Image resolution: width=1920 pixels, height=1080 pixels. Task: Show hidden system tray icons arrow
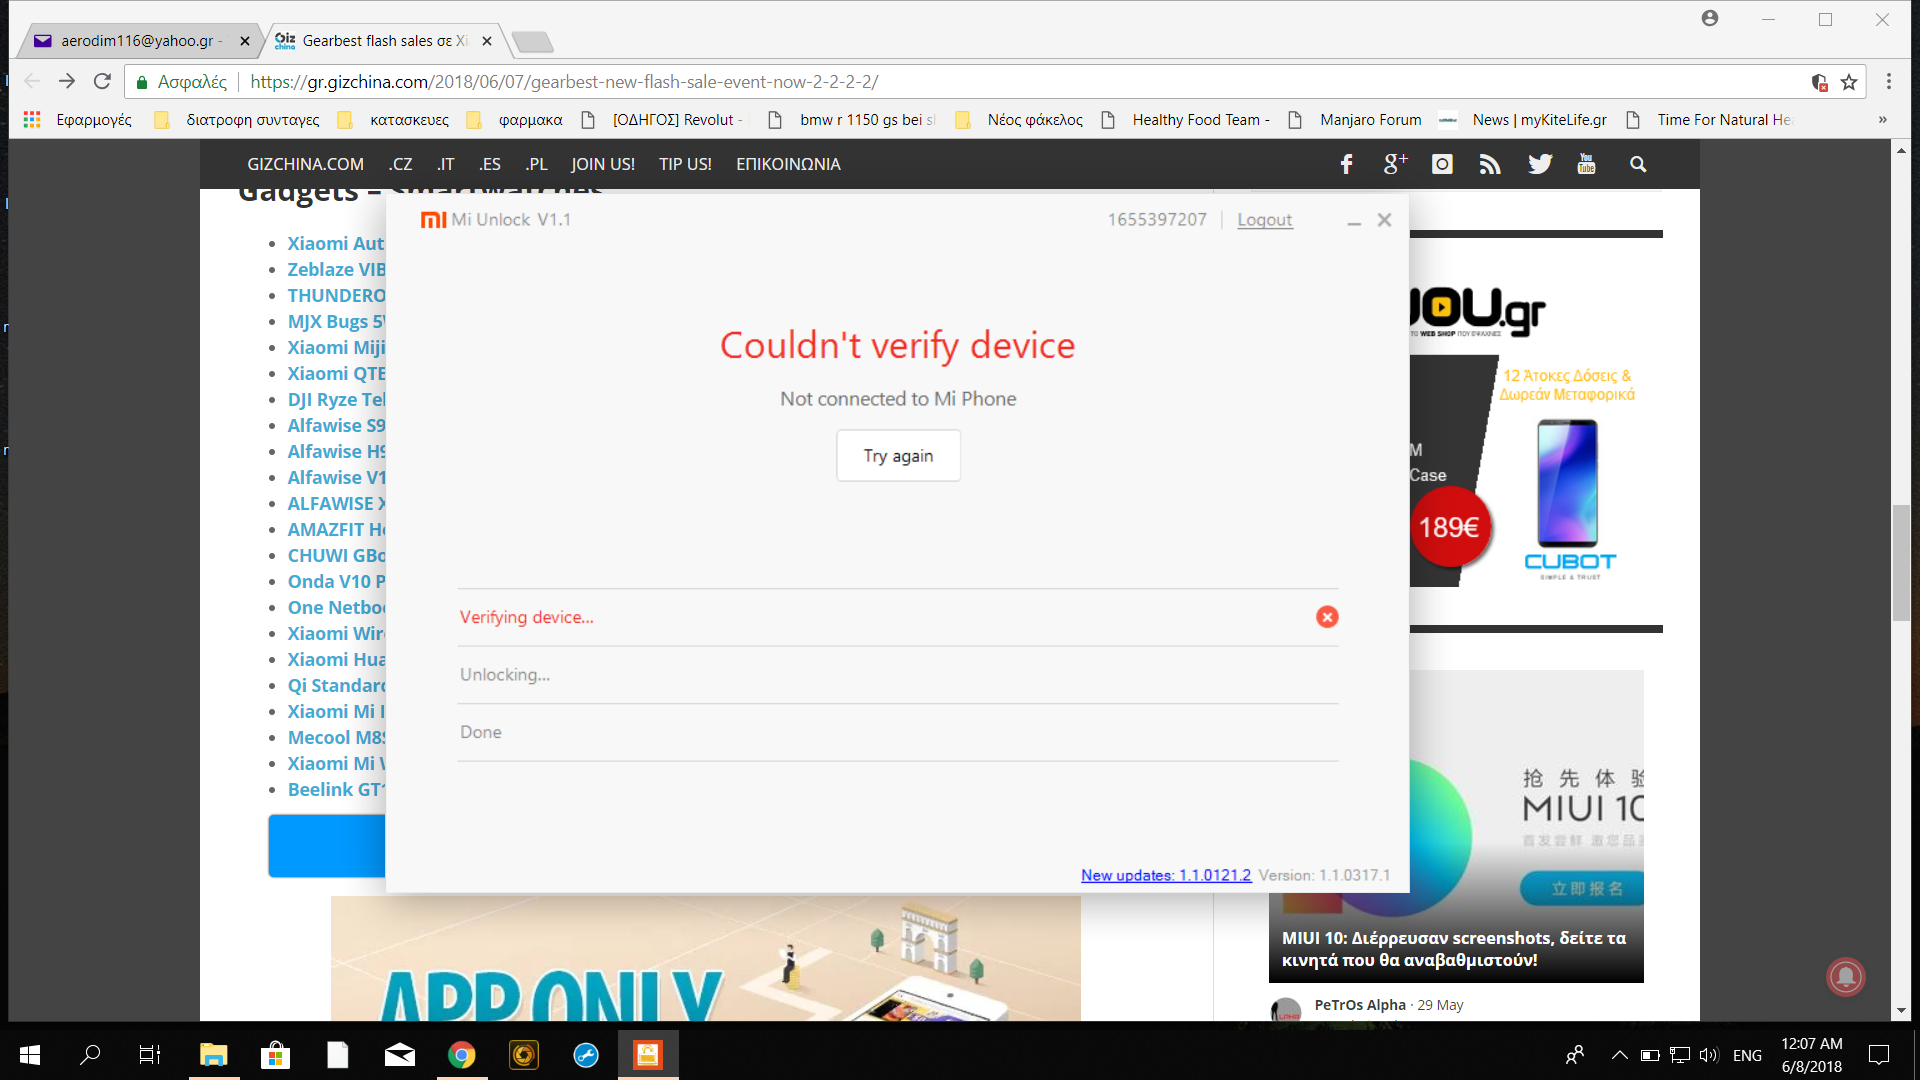click(x=1619, y=1055)
